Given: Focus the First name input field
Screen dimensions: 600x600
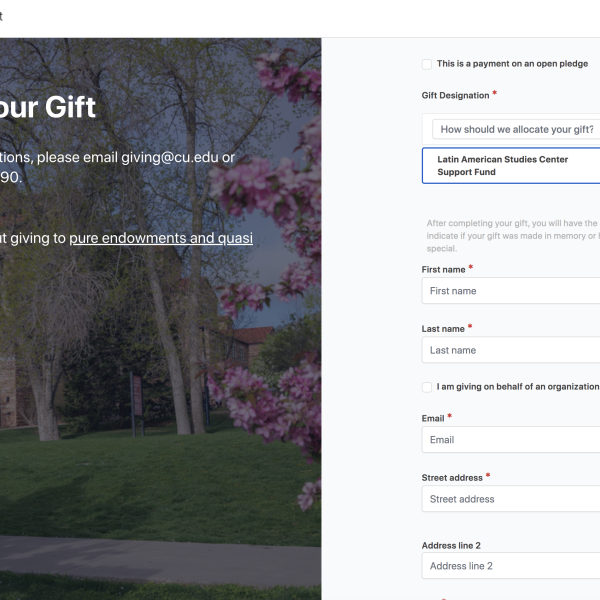Looking at the screenshot, I should tap(512, 291).
